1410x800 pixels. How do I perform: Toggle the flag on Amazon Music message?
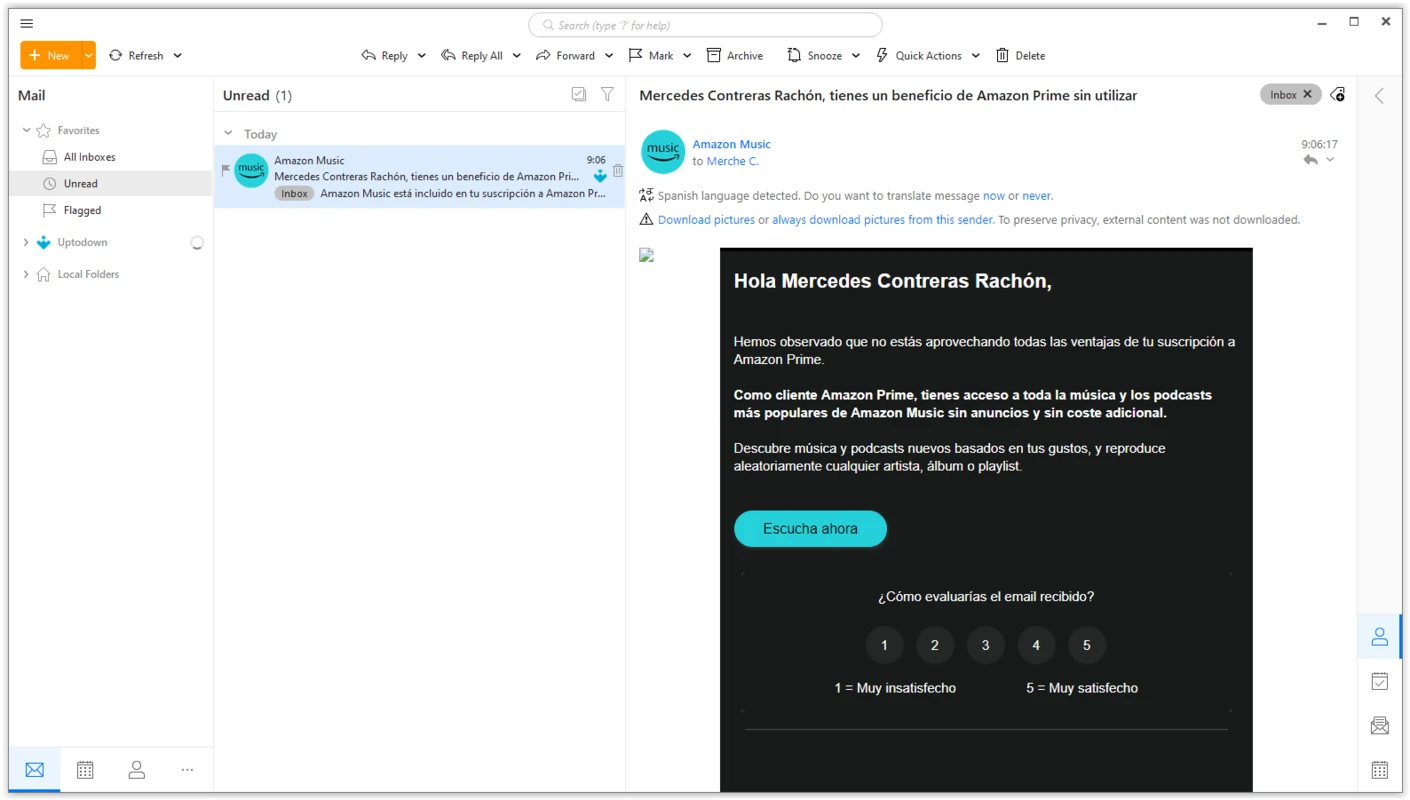[x=225, y=169]
